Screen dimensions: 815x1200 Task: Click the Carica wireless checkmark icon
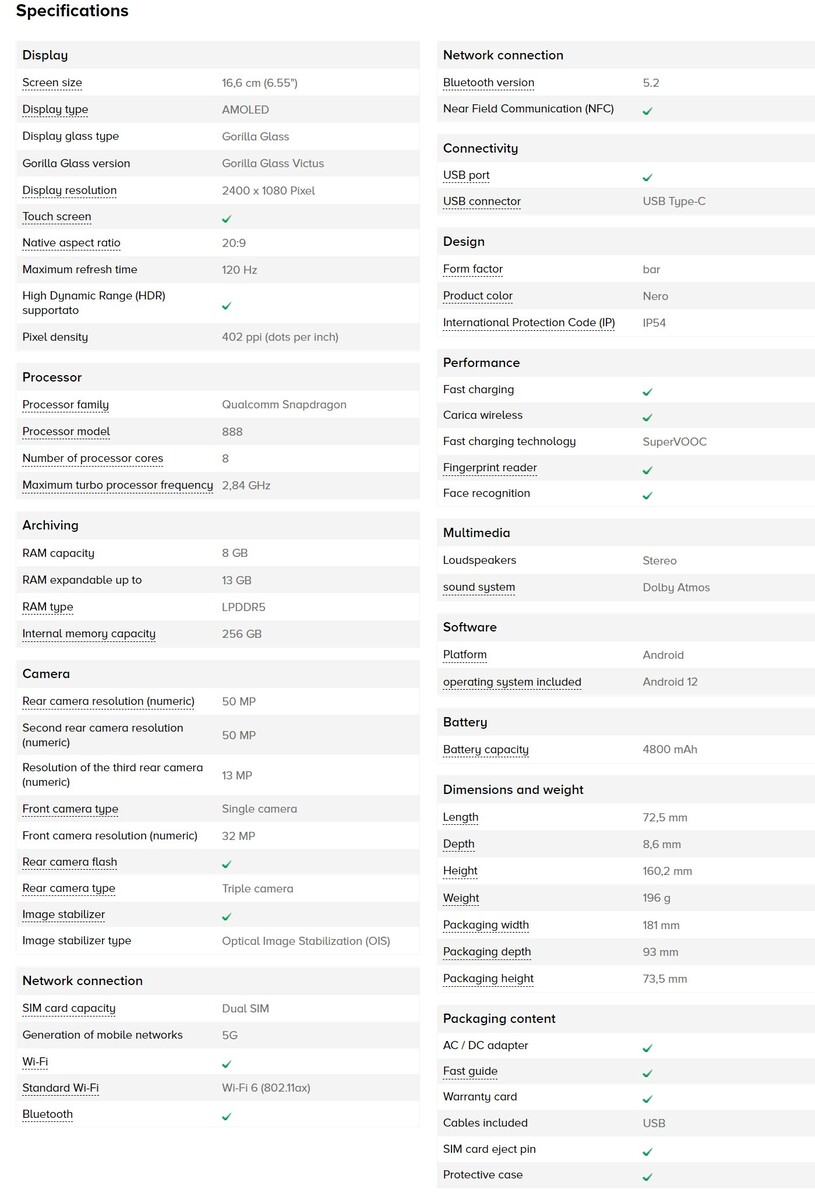coord(647,417)
